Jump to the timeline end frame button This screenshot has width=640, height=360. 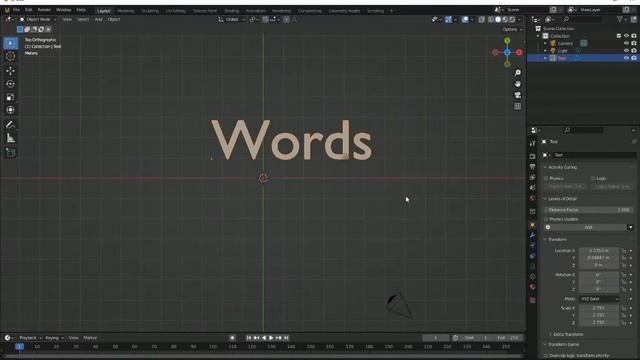tap(287, 338)
